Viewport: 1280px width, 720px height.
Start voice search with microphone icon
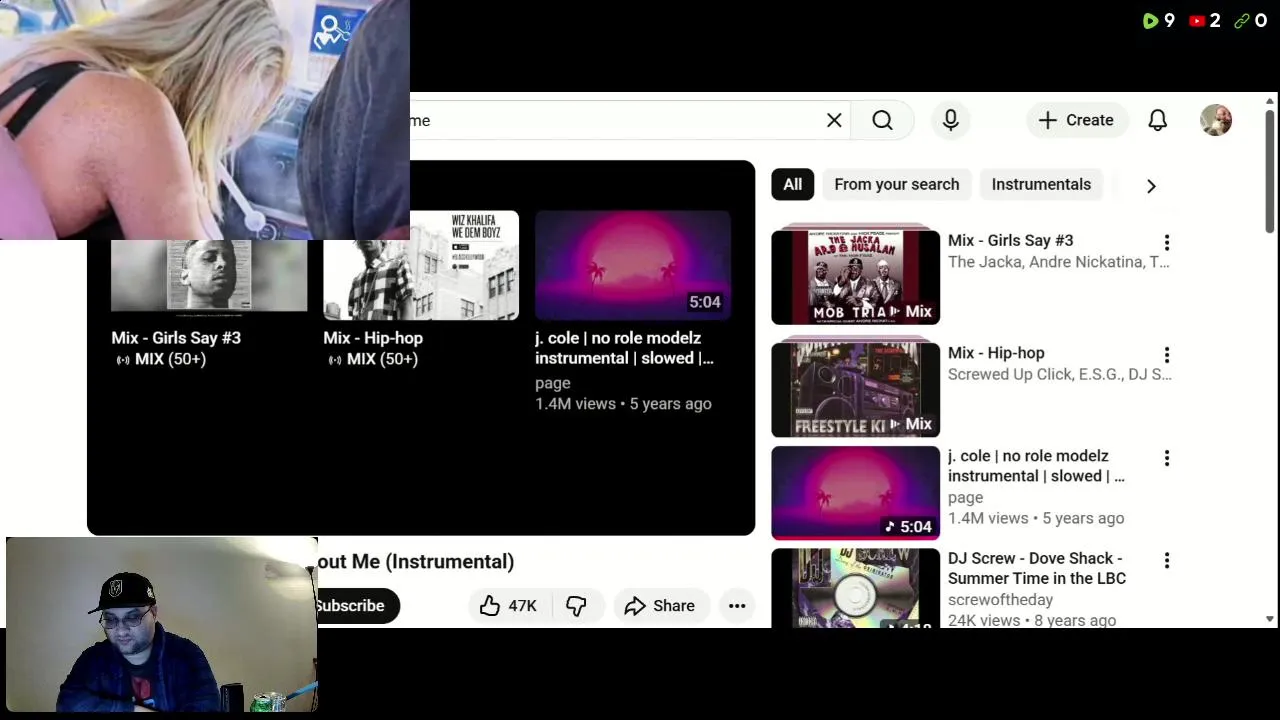coord(951,120)
